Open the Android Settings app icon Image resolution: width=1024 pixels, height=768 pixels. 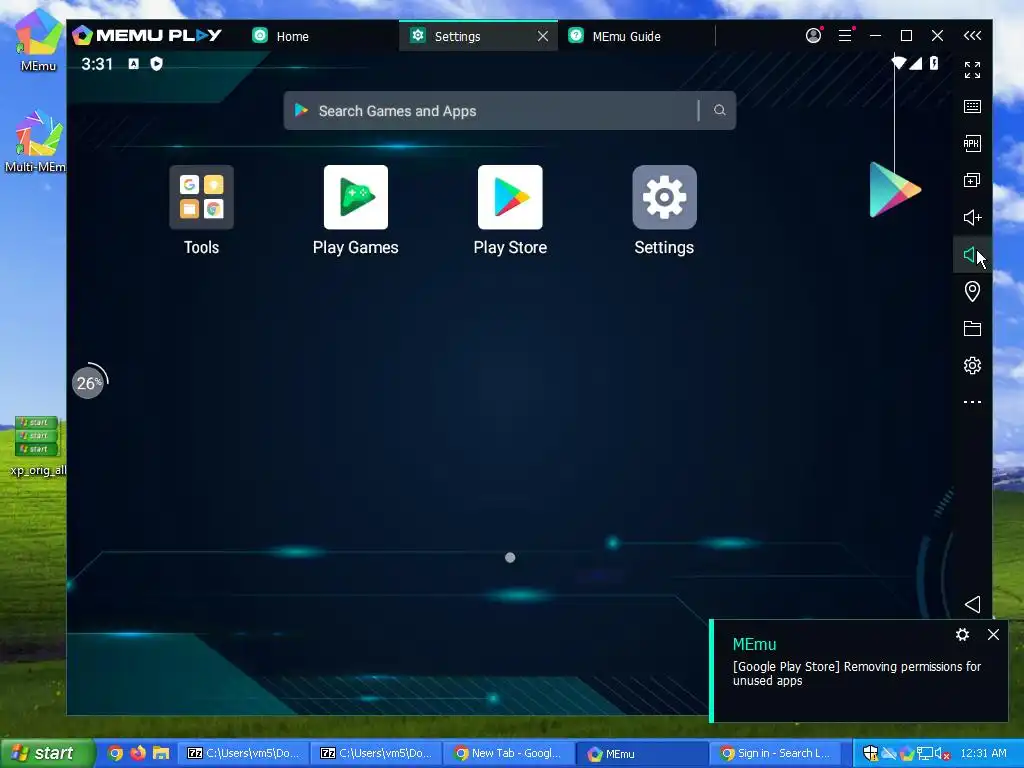click(x=664, y=197)
